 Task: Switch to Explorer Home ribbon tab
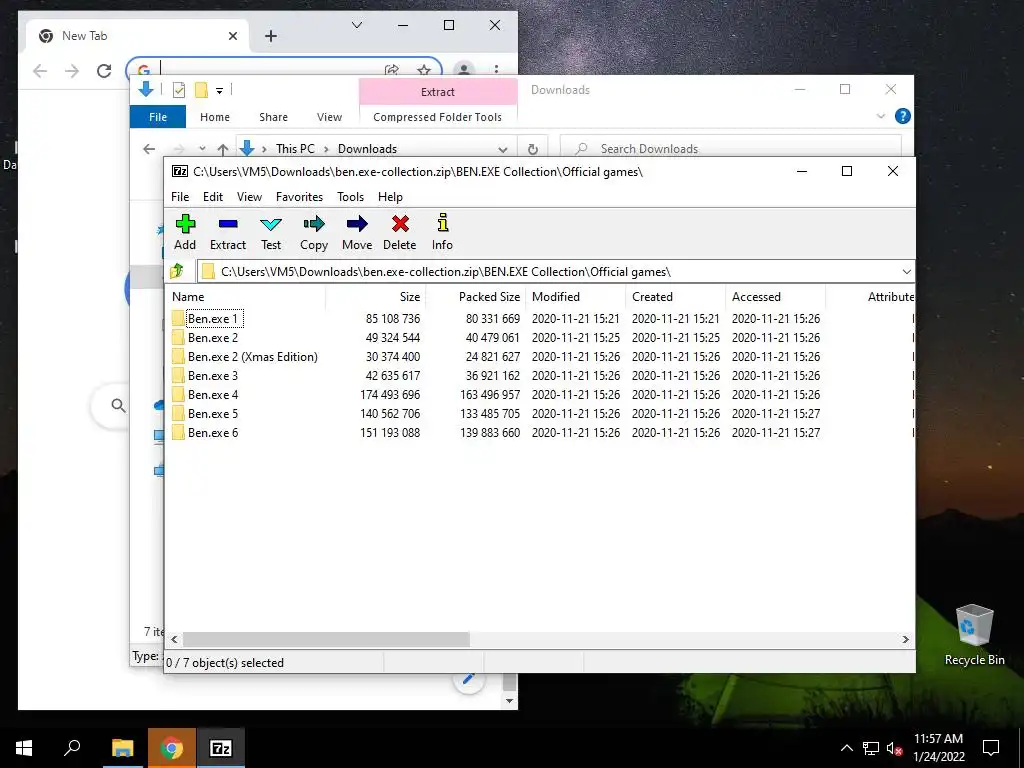(215, 117)
